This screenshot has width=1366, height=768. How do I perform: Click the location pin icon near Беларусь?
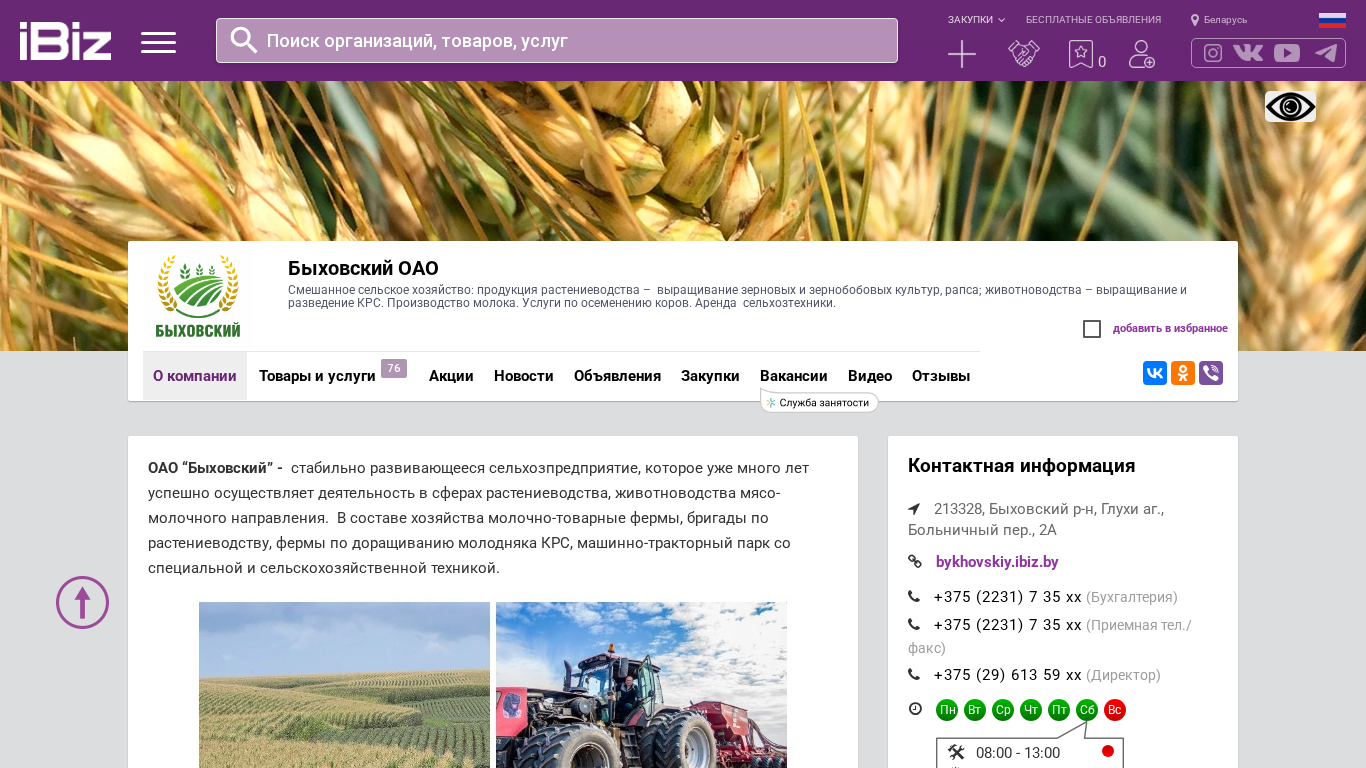pyautogui.click(x=1195, y=20)
